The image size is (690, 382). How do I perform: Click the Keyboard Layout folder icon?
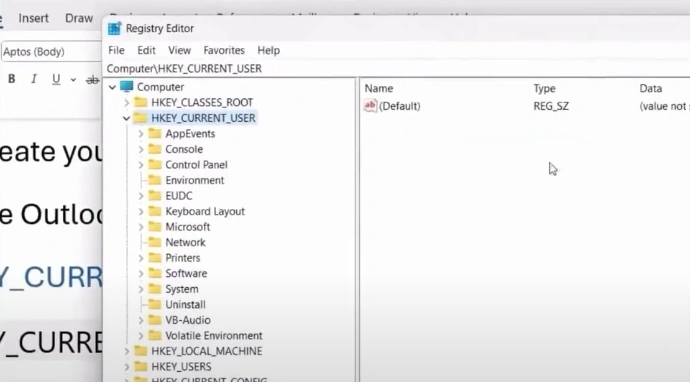click(x=154, y=211)
